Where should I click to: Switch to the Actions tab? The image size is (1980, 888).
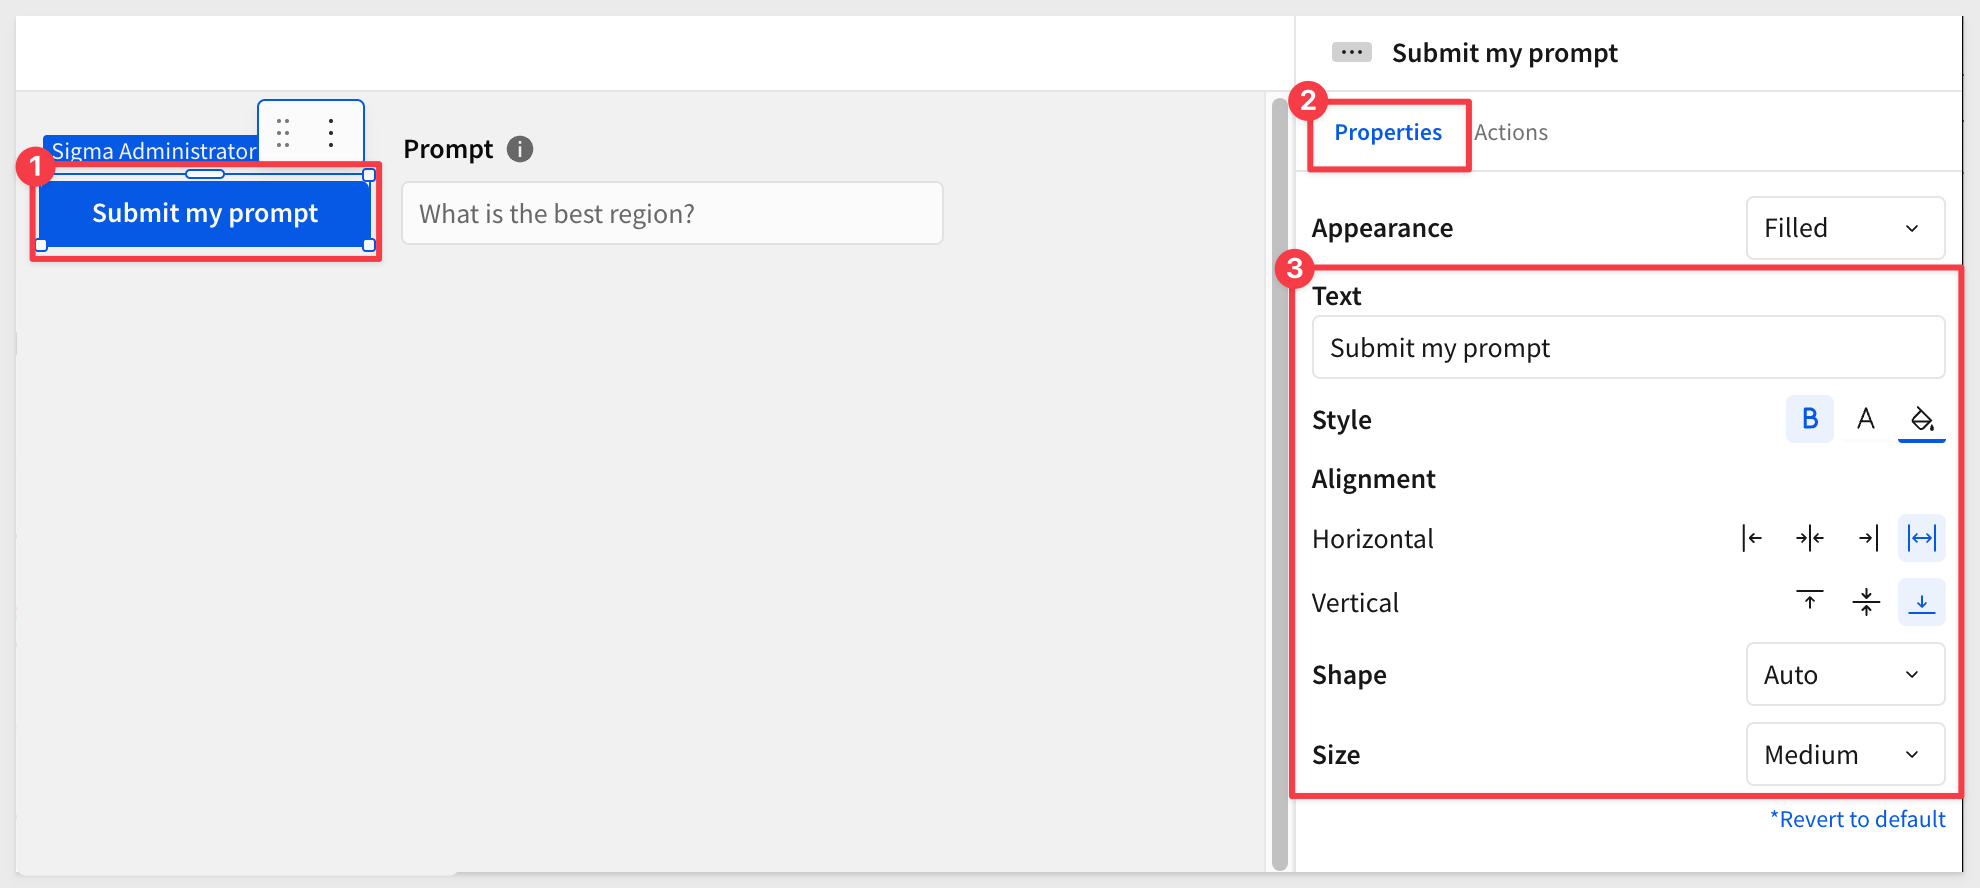pos(1511,133)
